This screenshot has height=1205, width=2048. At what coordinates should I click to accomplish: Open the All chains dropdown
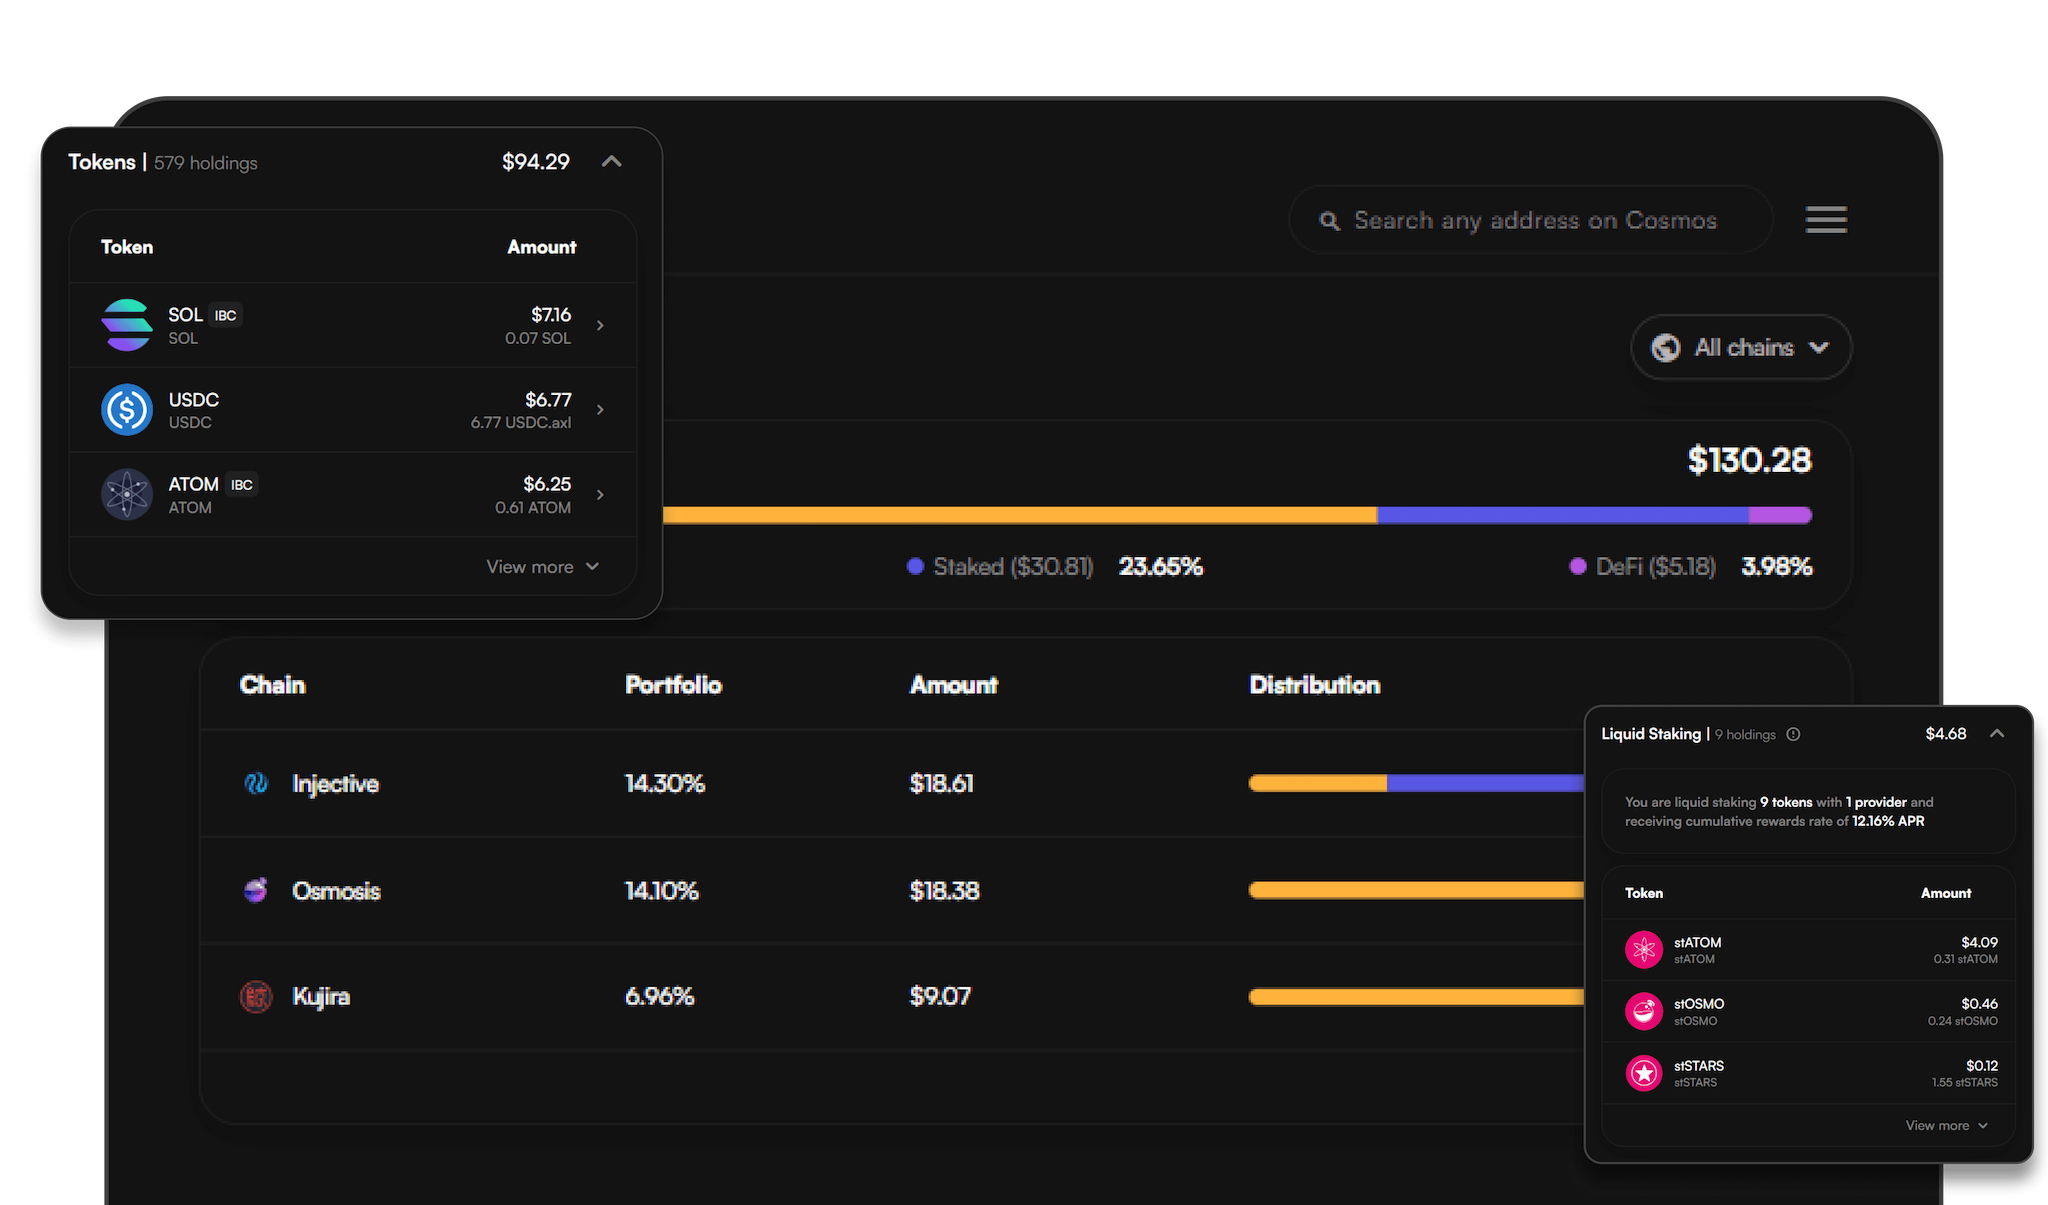[1741, 347]
